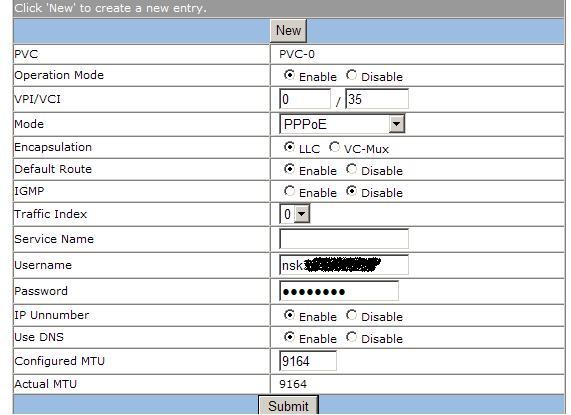Focus the VPI input field
This screenshot has width=571, height=415.
tap(305, 99)
